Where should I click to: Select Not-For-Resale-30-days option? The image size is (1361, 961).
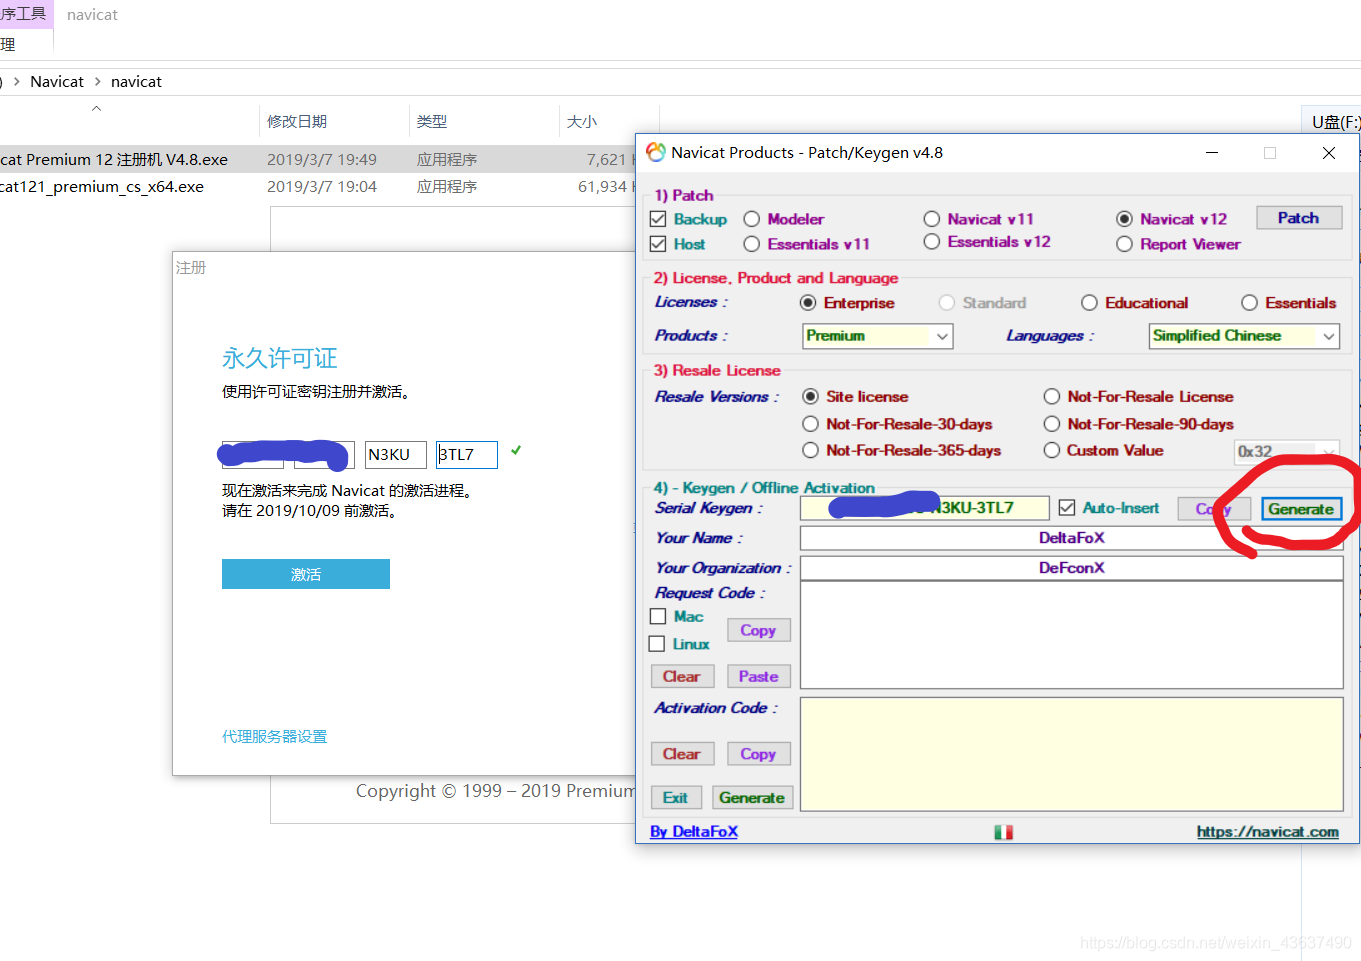click(810, 424)
